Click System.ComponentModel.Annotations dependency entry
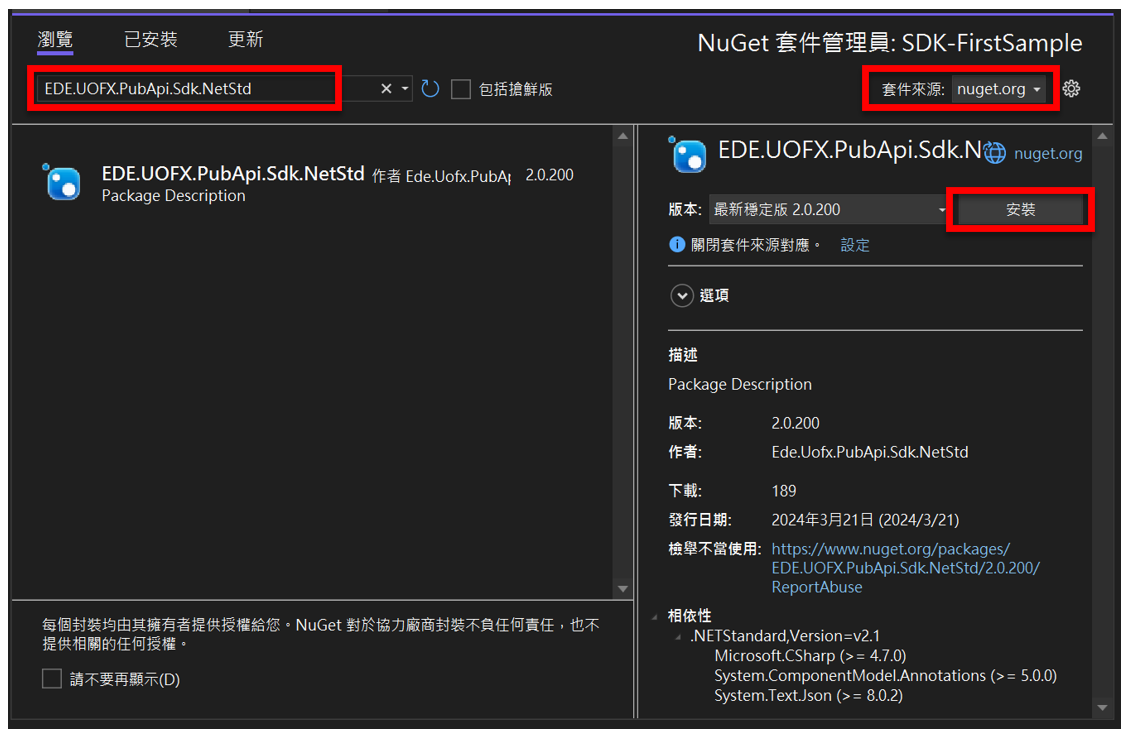 pyautogui.click(x=885, y=676)
